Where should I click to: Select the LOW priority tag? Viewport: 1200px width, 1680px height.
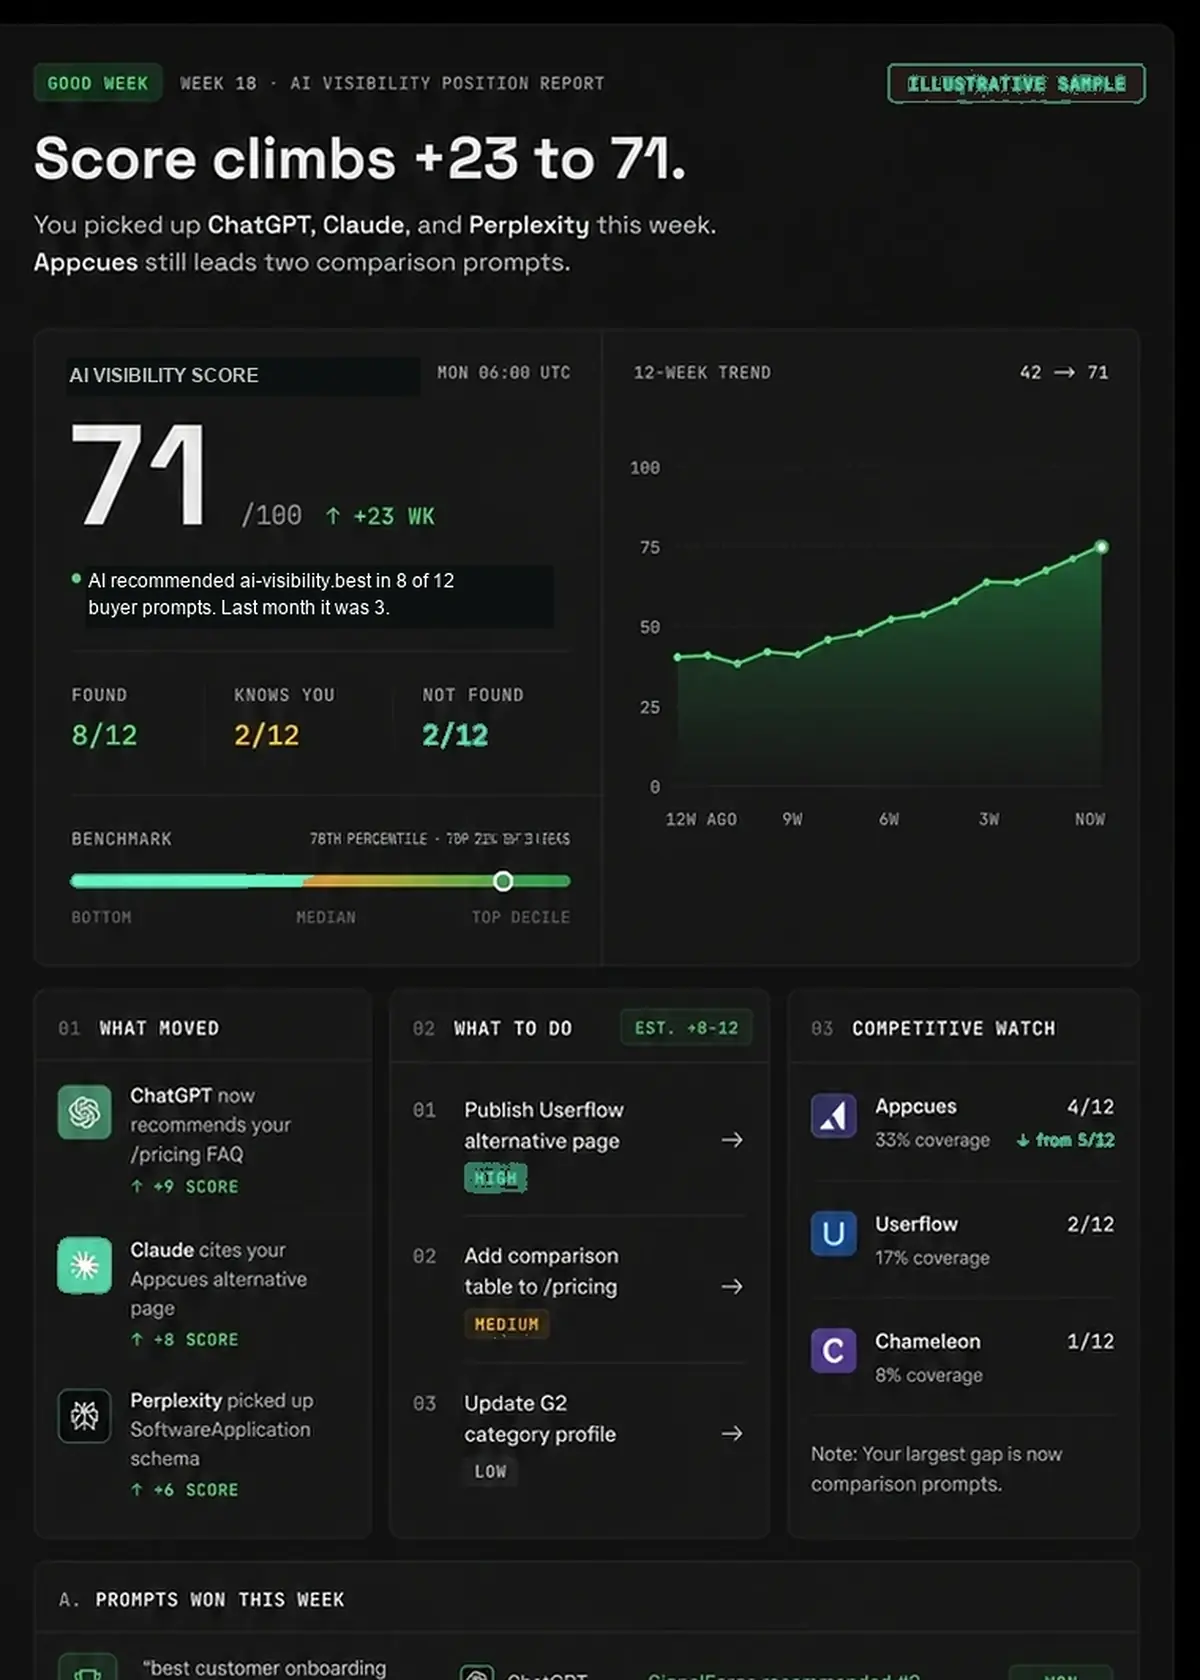click(490, 1471)
